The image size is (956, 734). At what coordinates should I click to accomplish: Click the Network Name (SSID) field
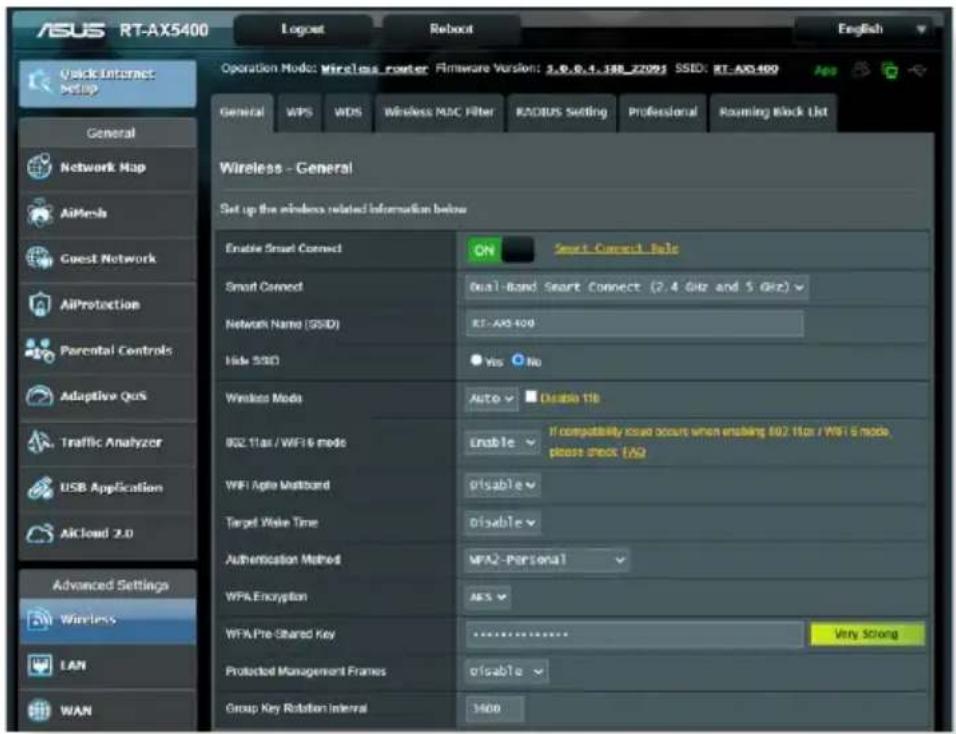635,324
